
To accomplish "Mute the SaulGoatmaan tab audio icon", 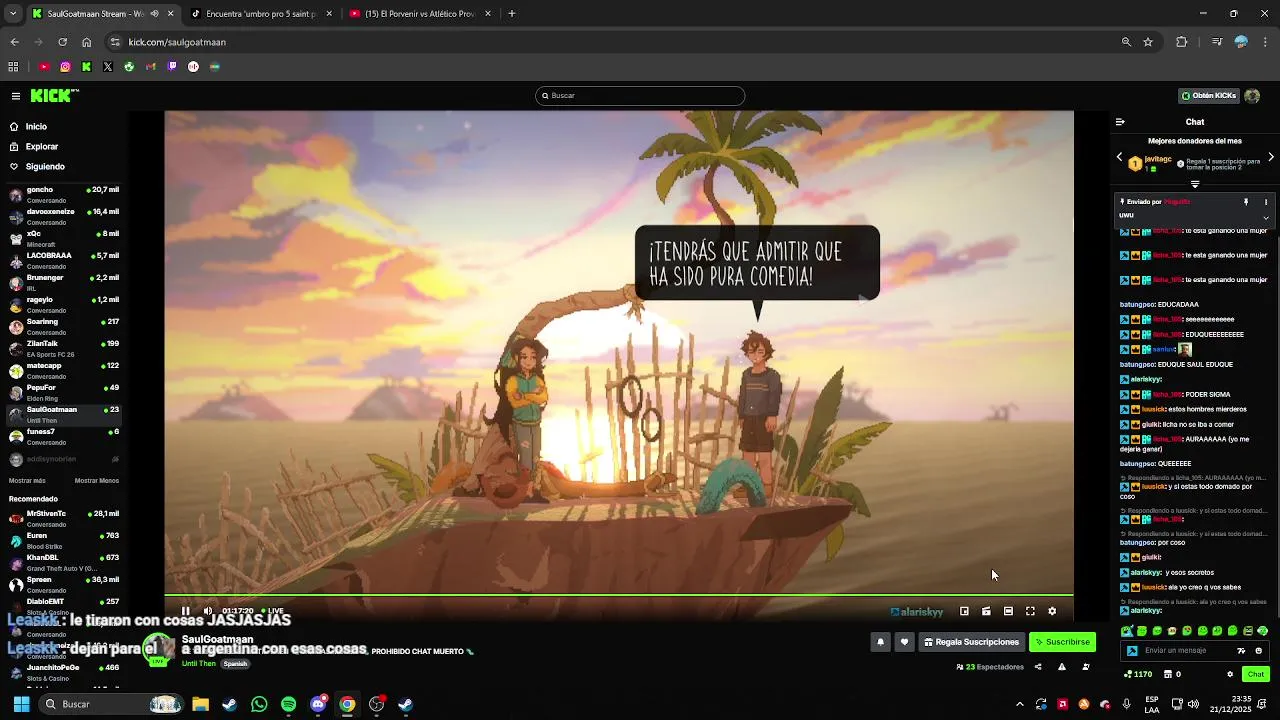I will coord(152,14).
